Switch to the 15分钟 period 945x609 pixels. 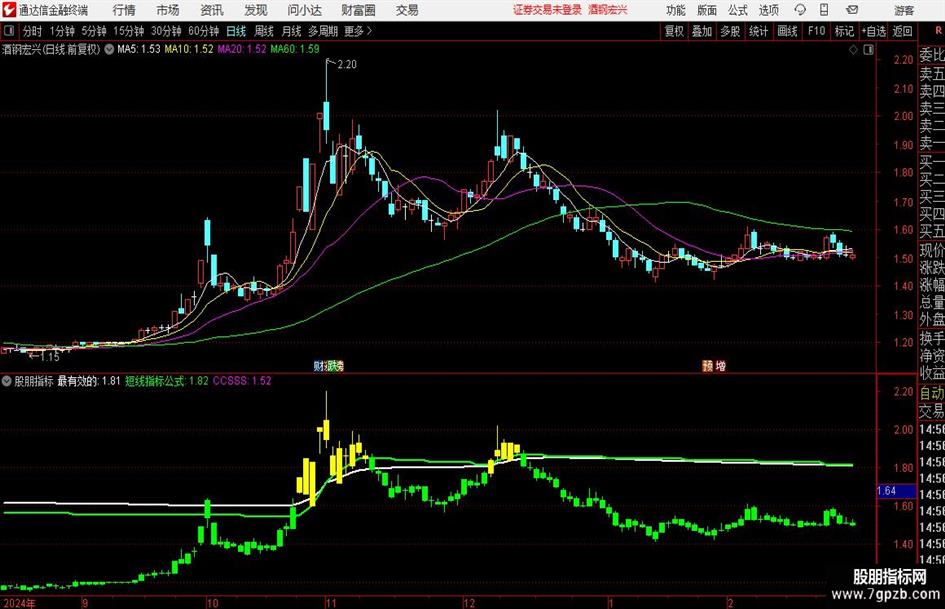click(129, 31)
